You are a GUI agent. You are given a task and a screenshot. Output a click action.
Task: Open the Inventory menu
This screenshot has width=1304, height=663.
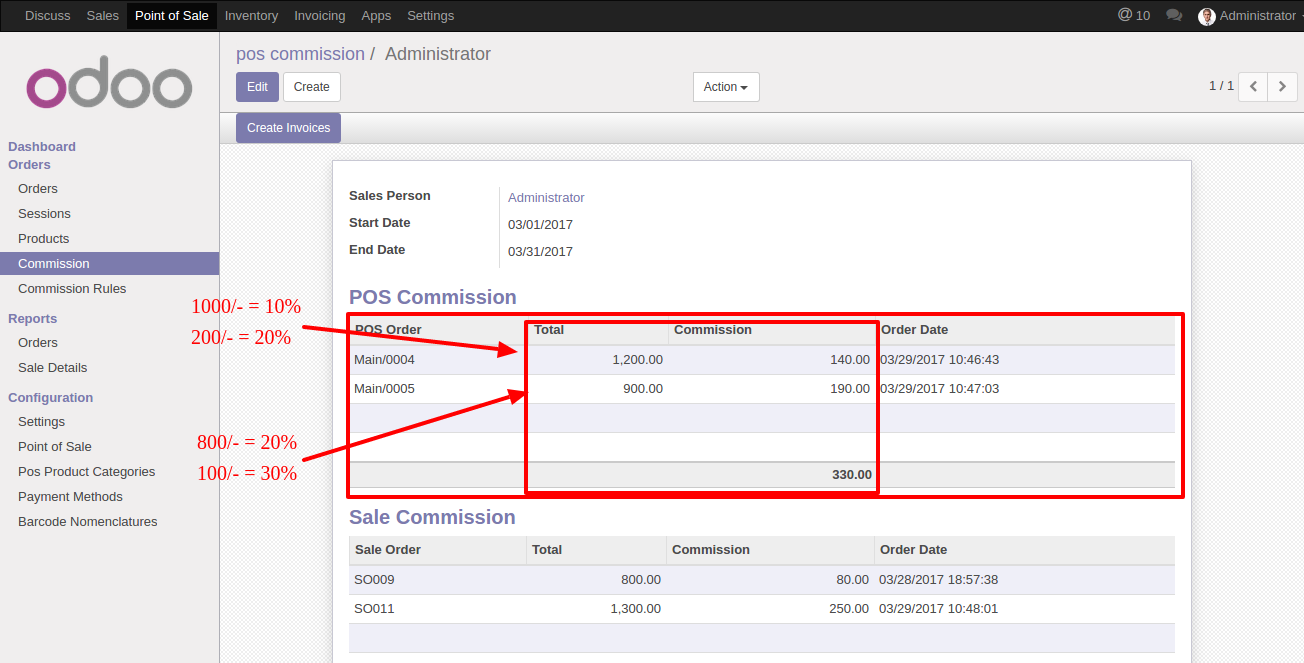click(251, 16)
